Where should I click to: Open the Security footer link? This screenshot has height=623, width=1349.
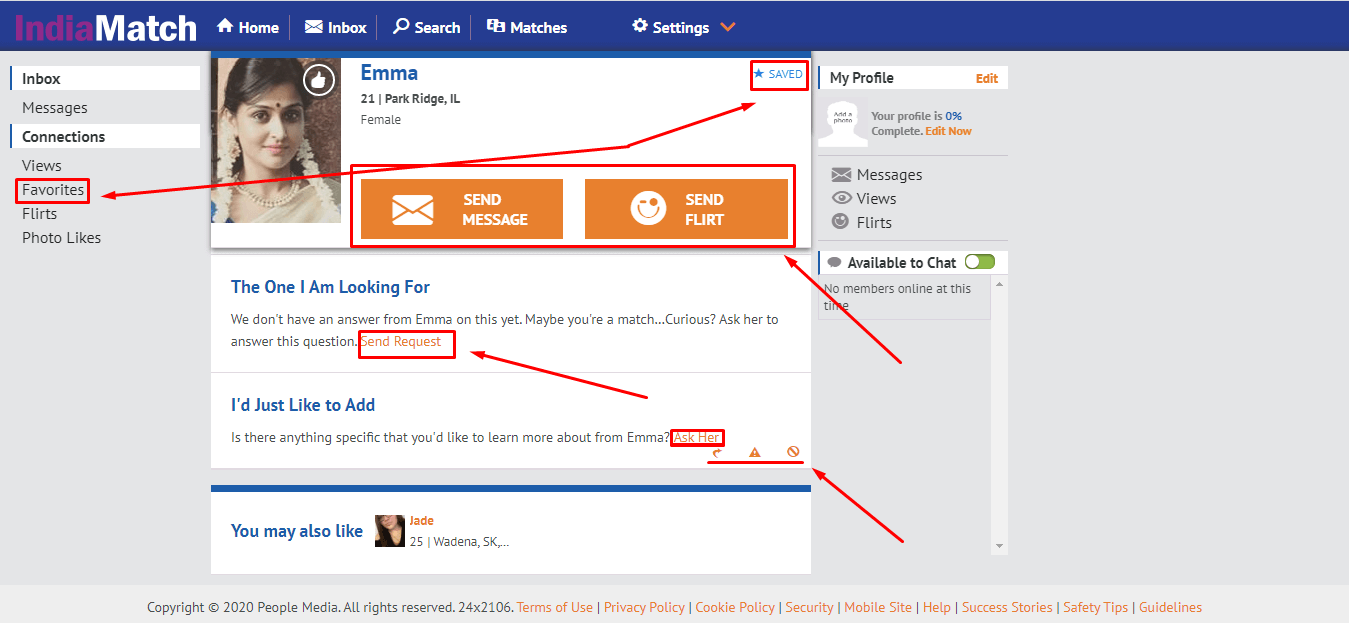click(809, 607)
